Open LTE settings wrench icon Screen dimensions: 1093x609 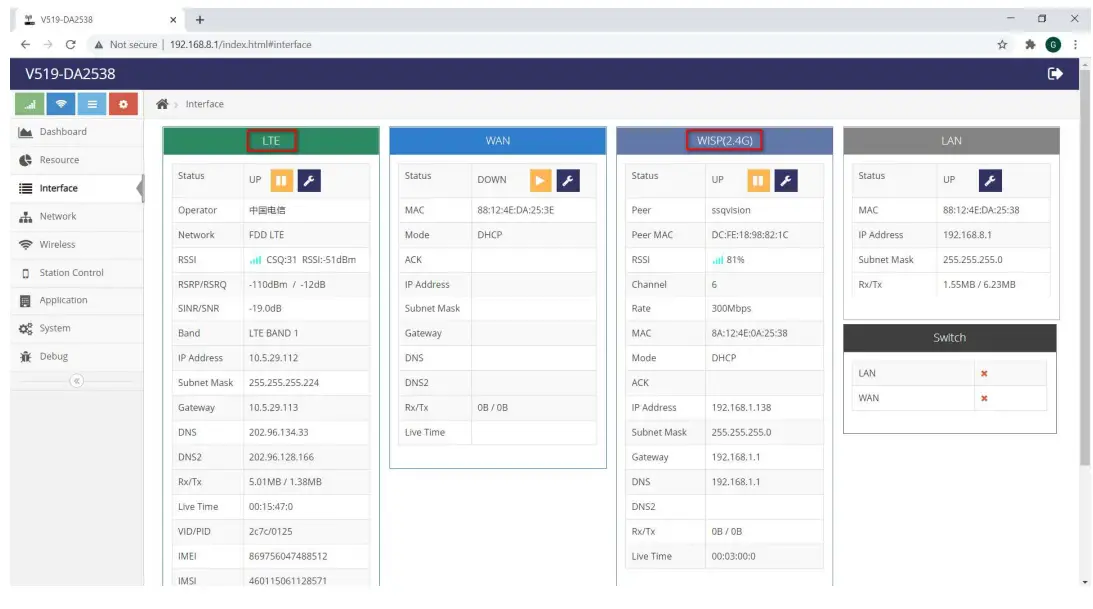click(309, 180)
